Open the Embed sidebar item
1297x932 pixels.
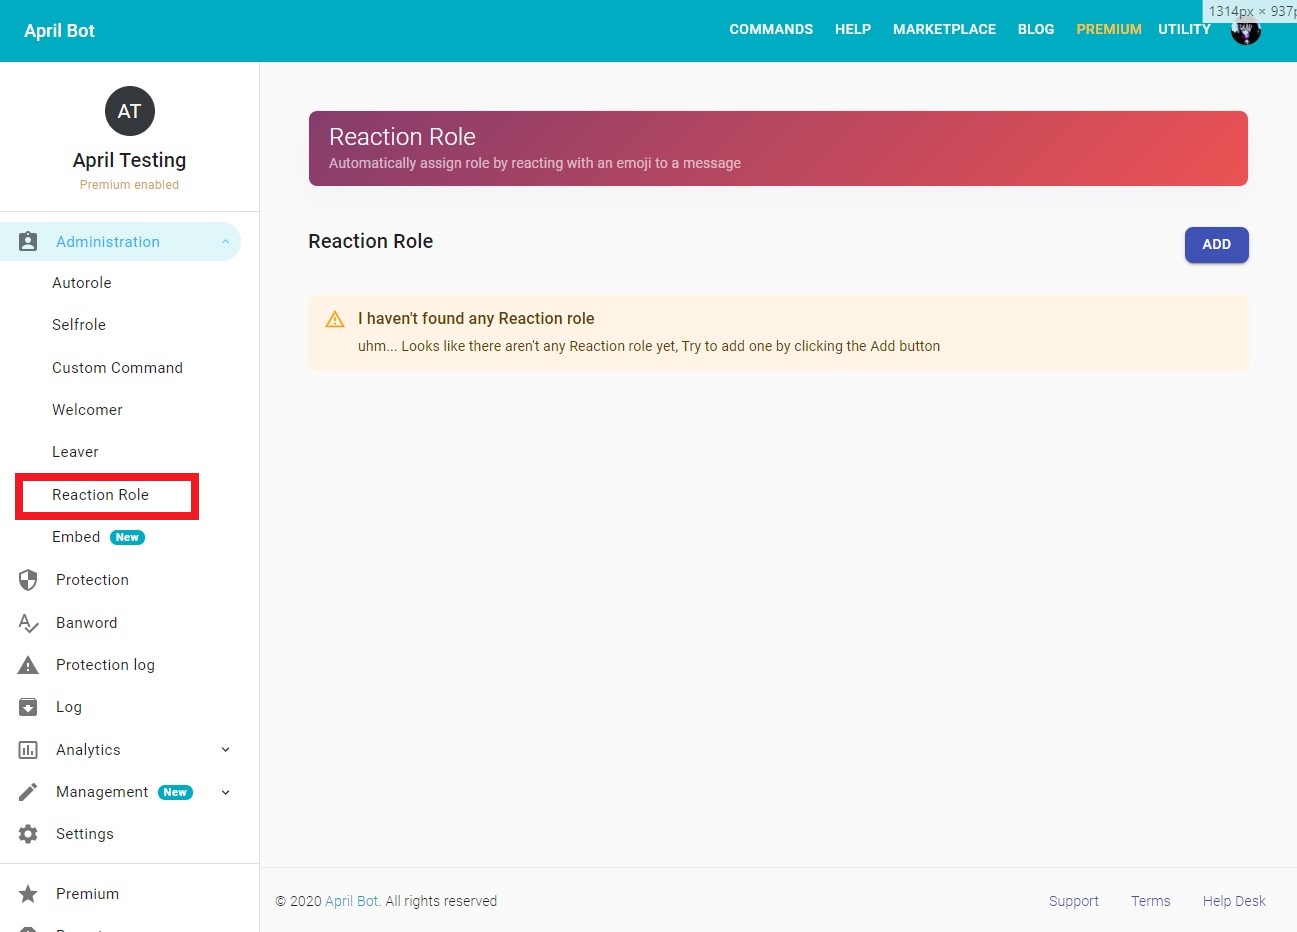(x=76, y=537)
